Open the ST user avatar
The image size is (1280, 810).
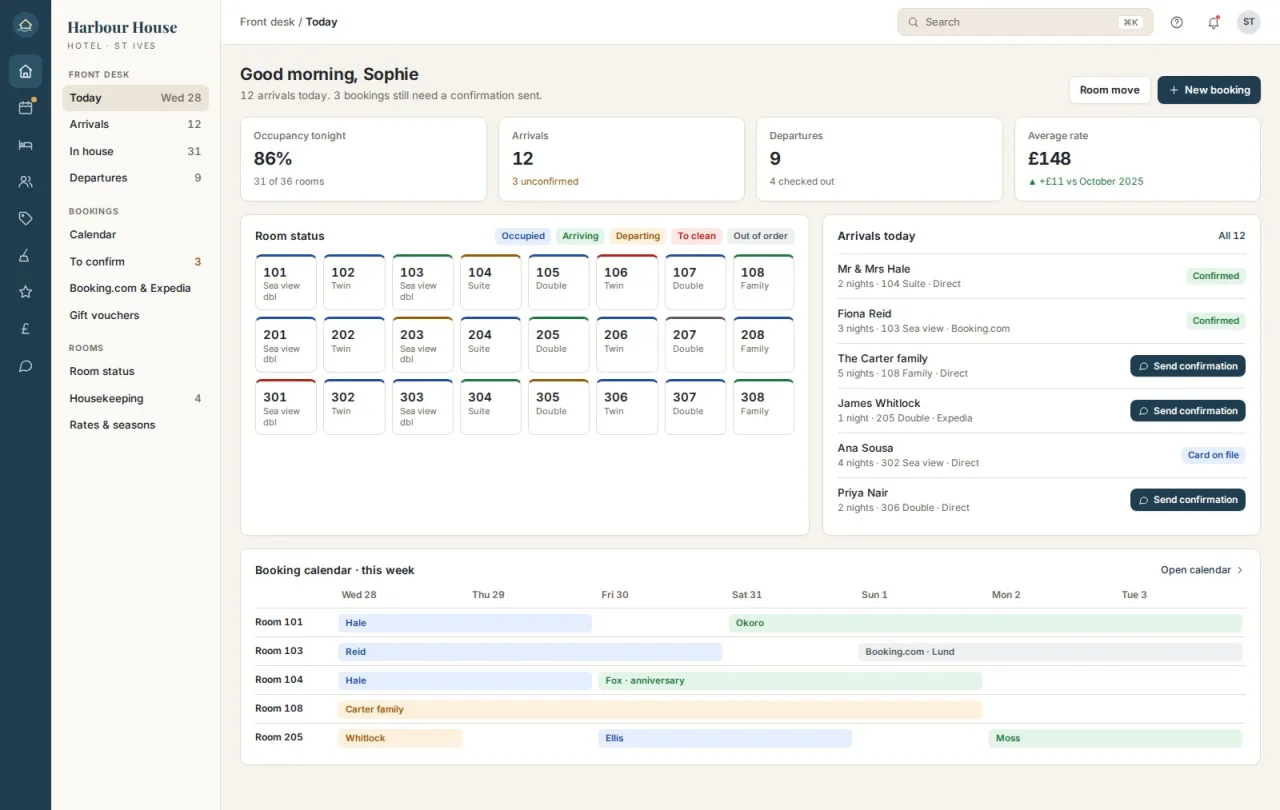point(1249,22)
